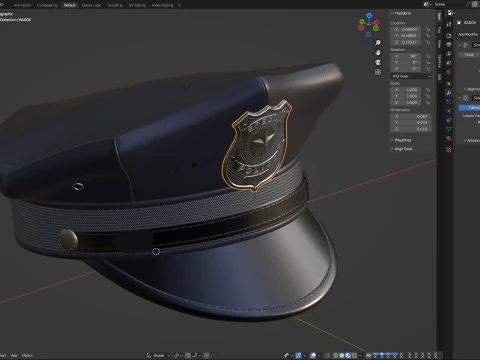Toggle the X-ray viewport icon

point(328,355)
